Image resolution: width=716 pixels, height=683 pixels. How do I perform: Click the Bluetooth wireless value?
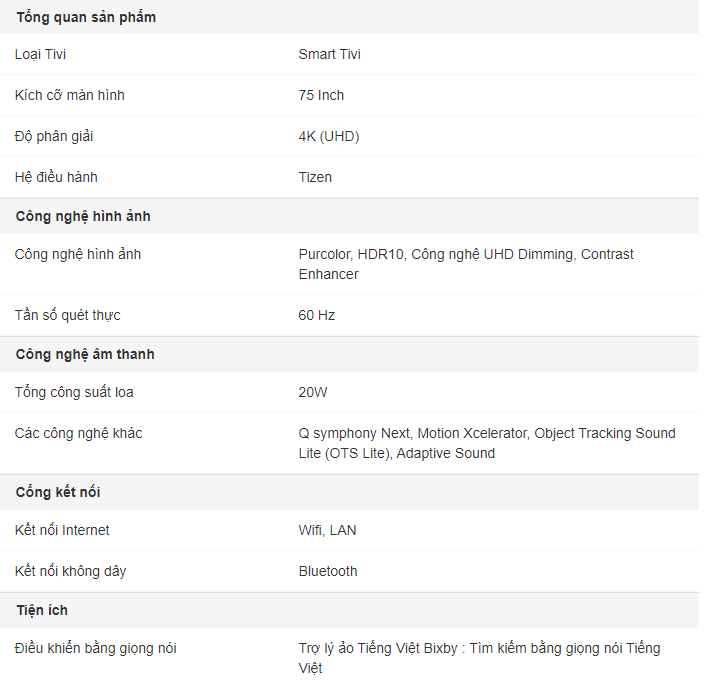click(x=328, y=572)
